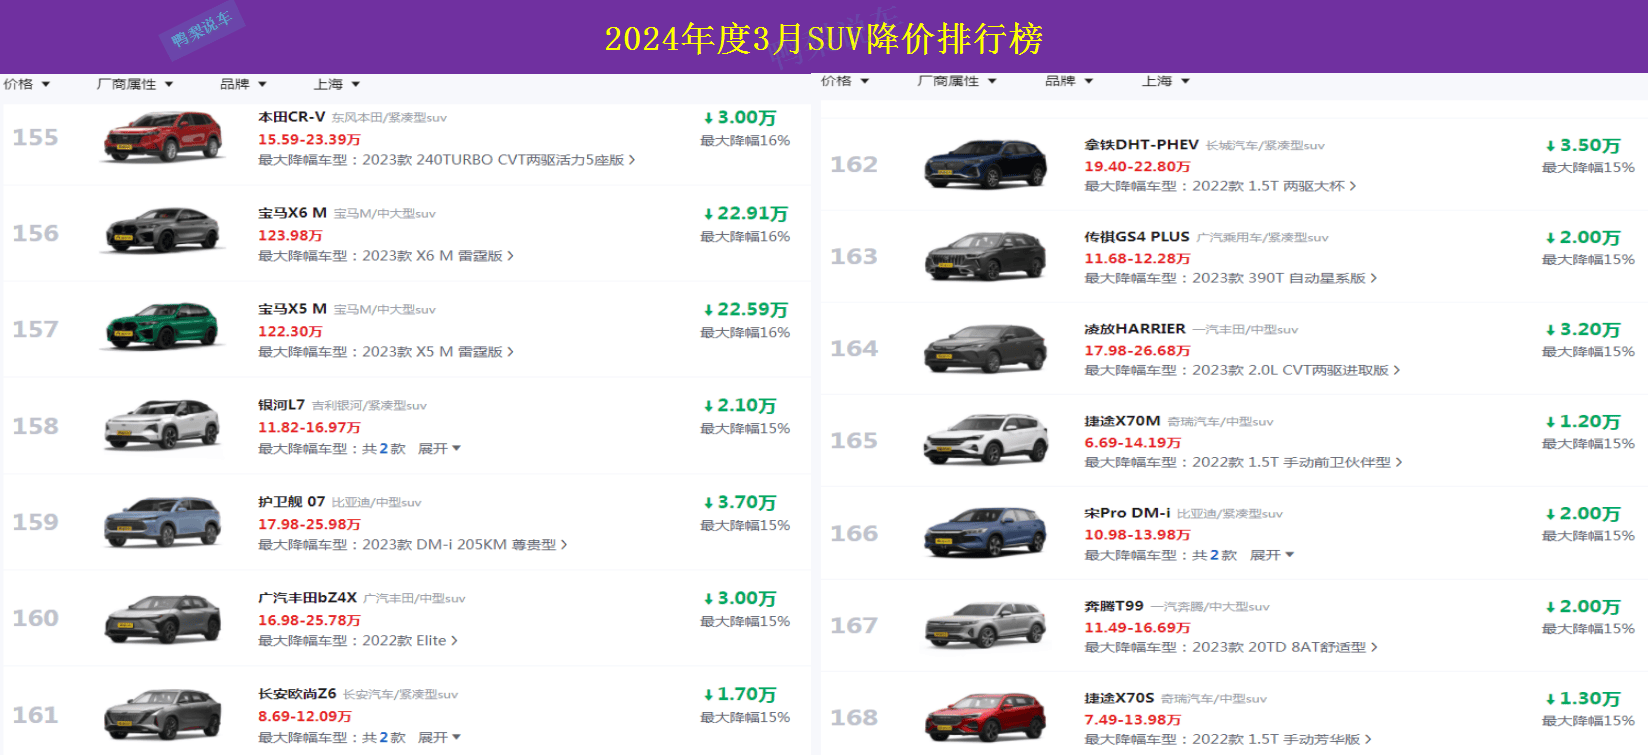This screenshot has width=1648, height=755.
Task: Open the 2023款 2.0L CVT两驱进取版 trim link
Action: [1295, 370]
